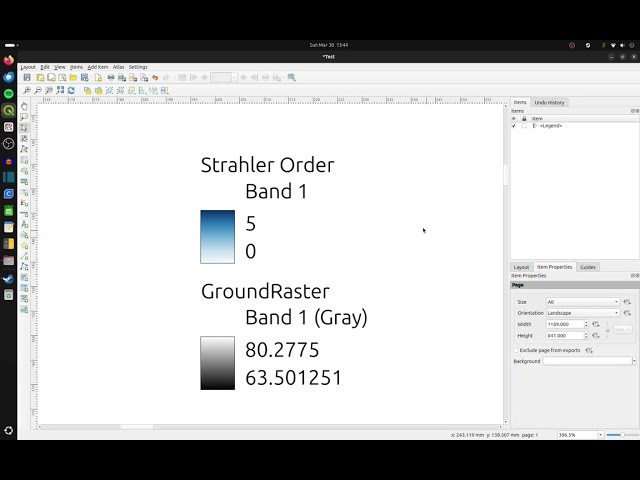Click the Export as Image icon
Image resolution: width=640 pixels, height=480 pixels.
pos(122,78)
